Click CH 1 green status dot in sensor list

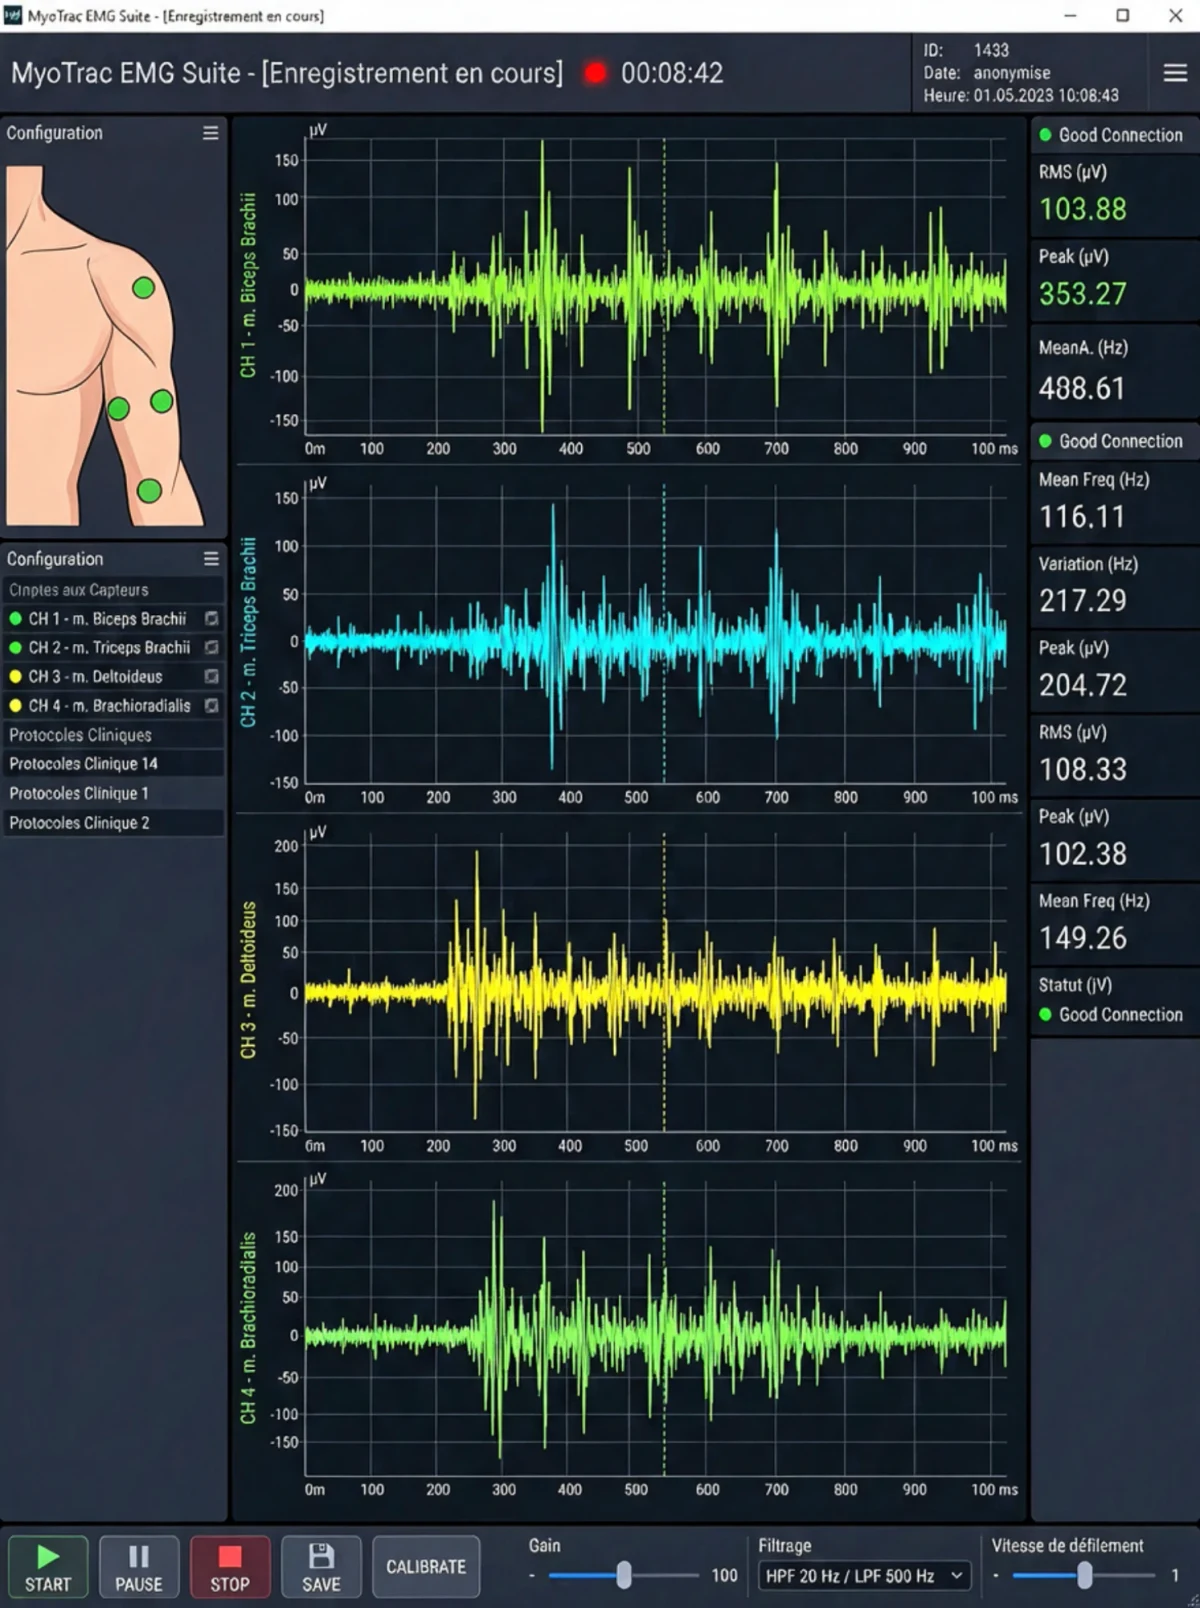15,619
